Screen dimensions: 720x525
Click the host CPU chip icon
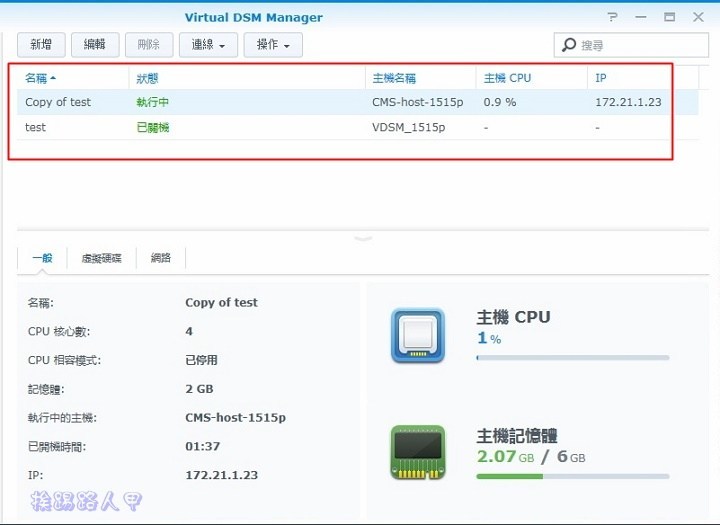[x=418, y=336]
